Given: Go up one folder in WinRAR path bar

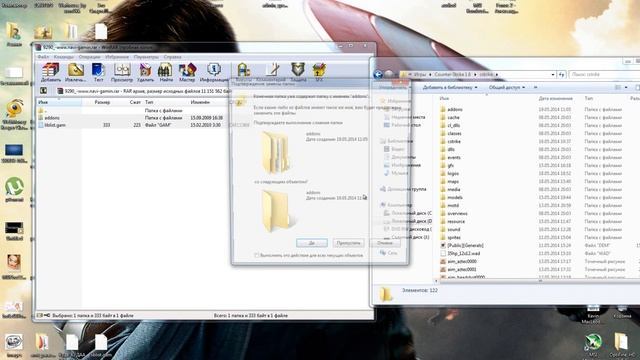Looking at the screenshot, I should (43, 91).
